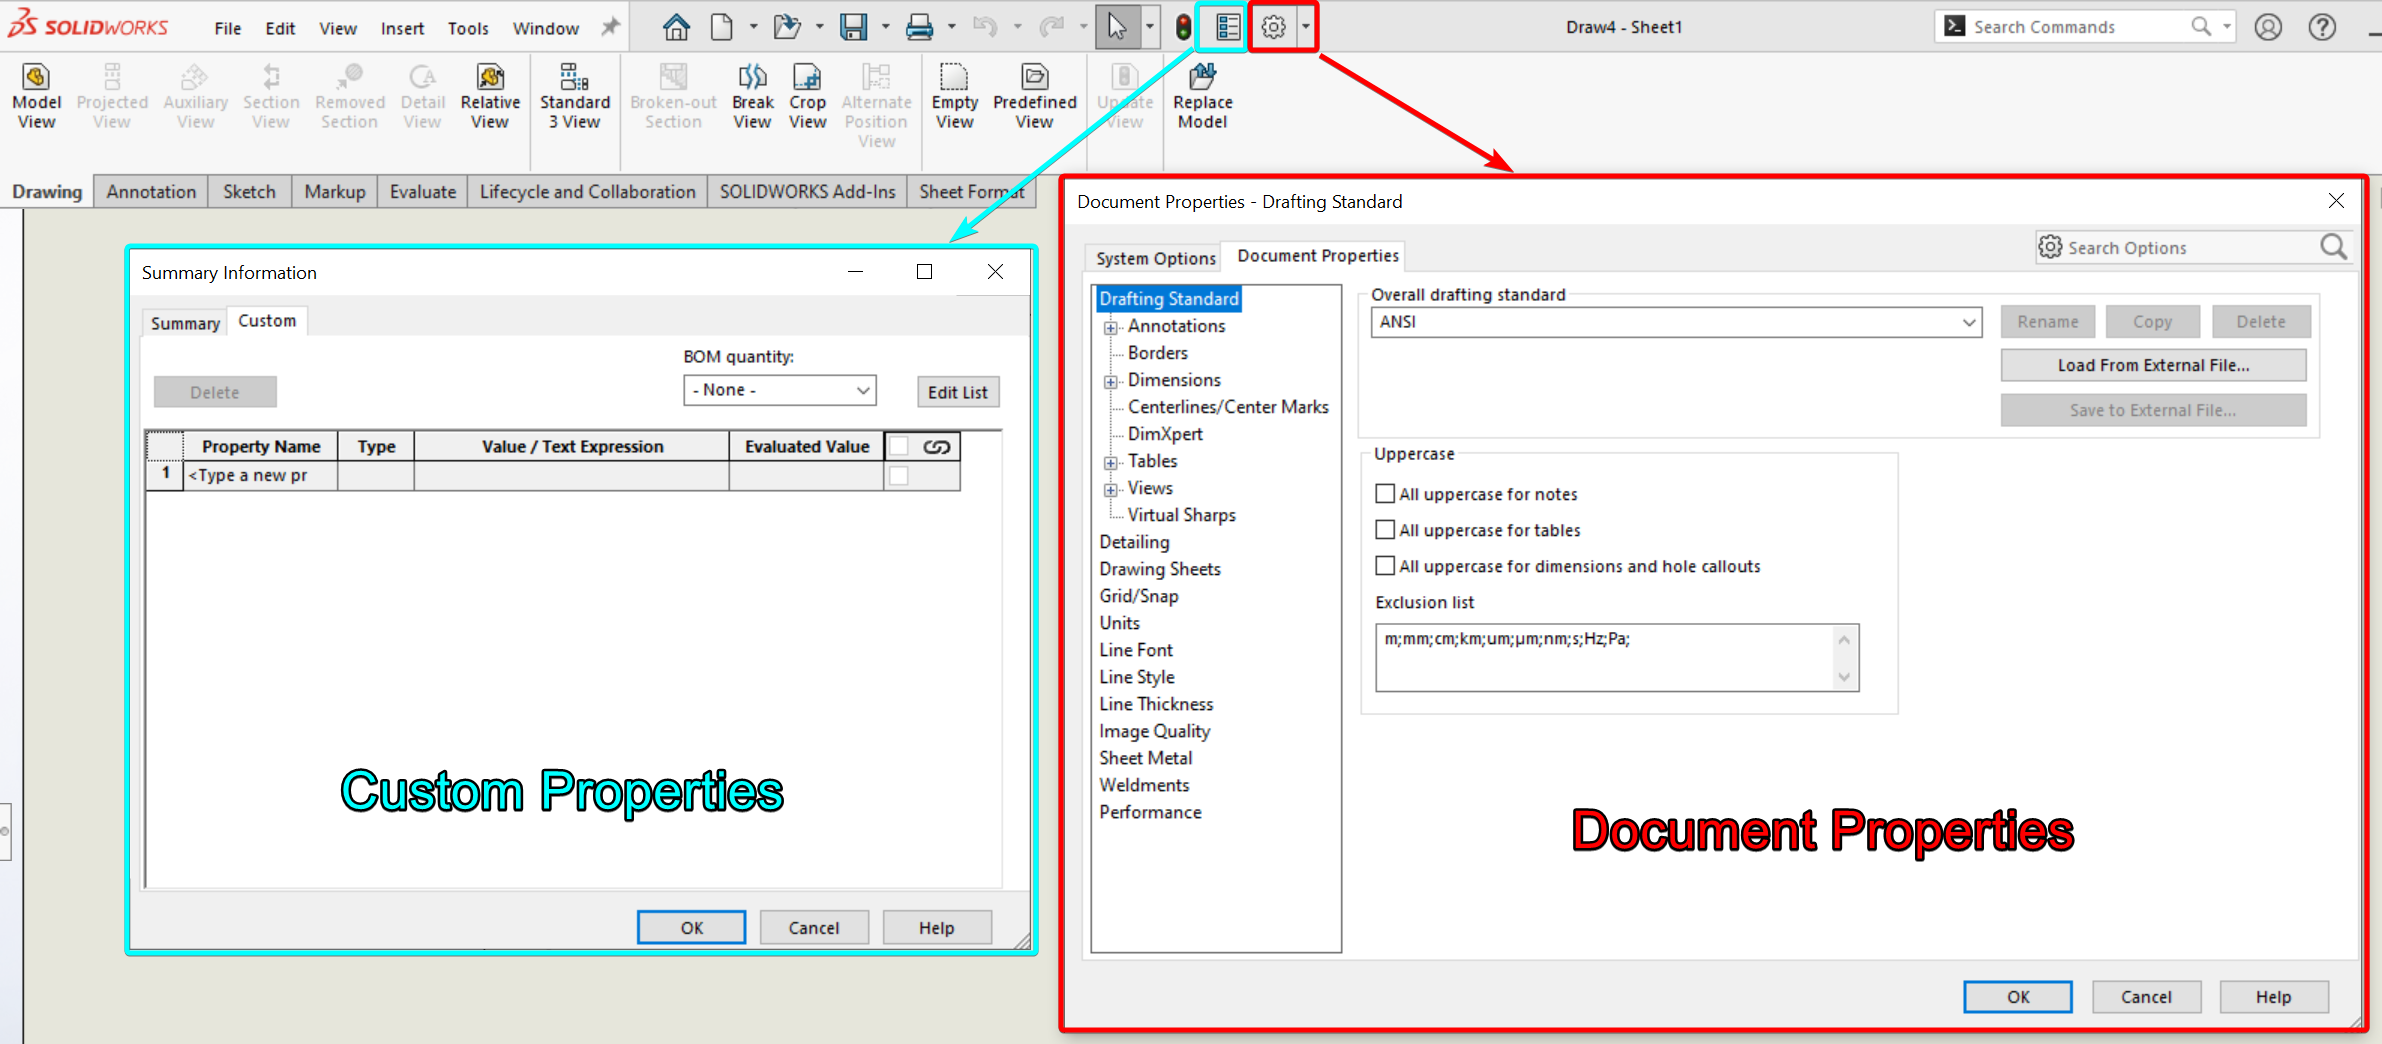Switch to the Summary tab
This screenshot has height=1044, width=2382.
(185, 323)
